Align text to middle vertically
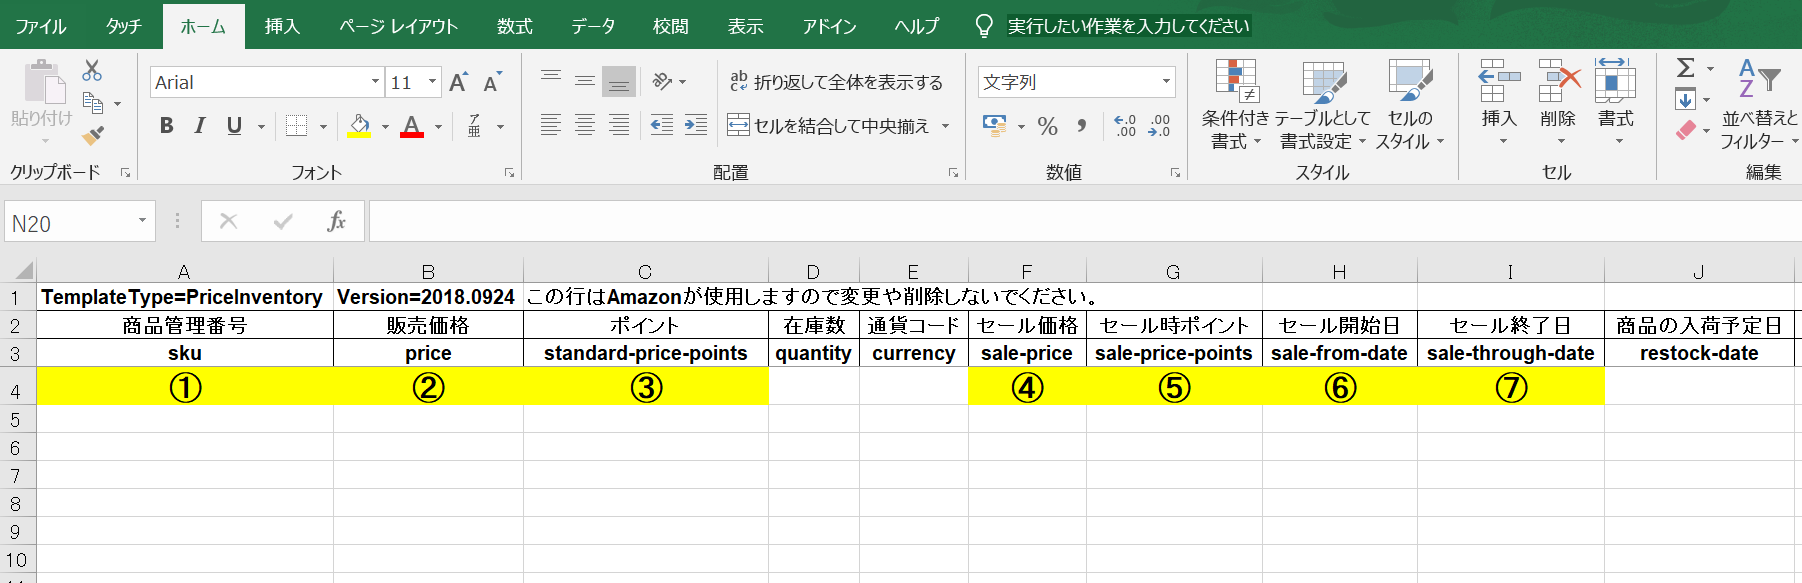 click(585, 80)
